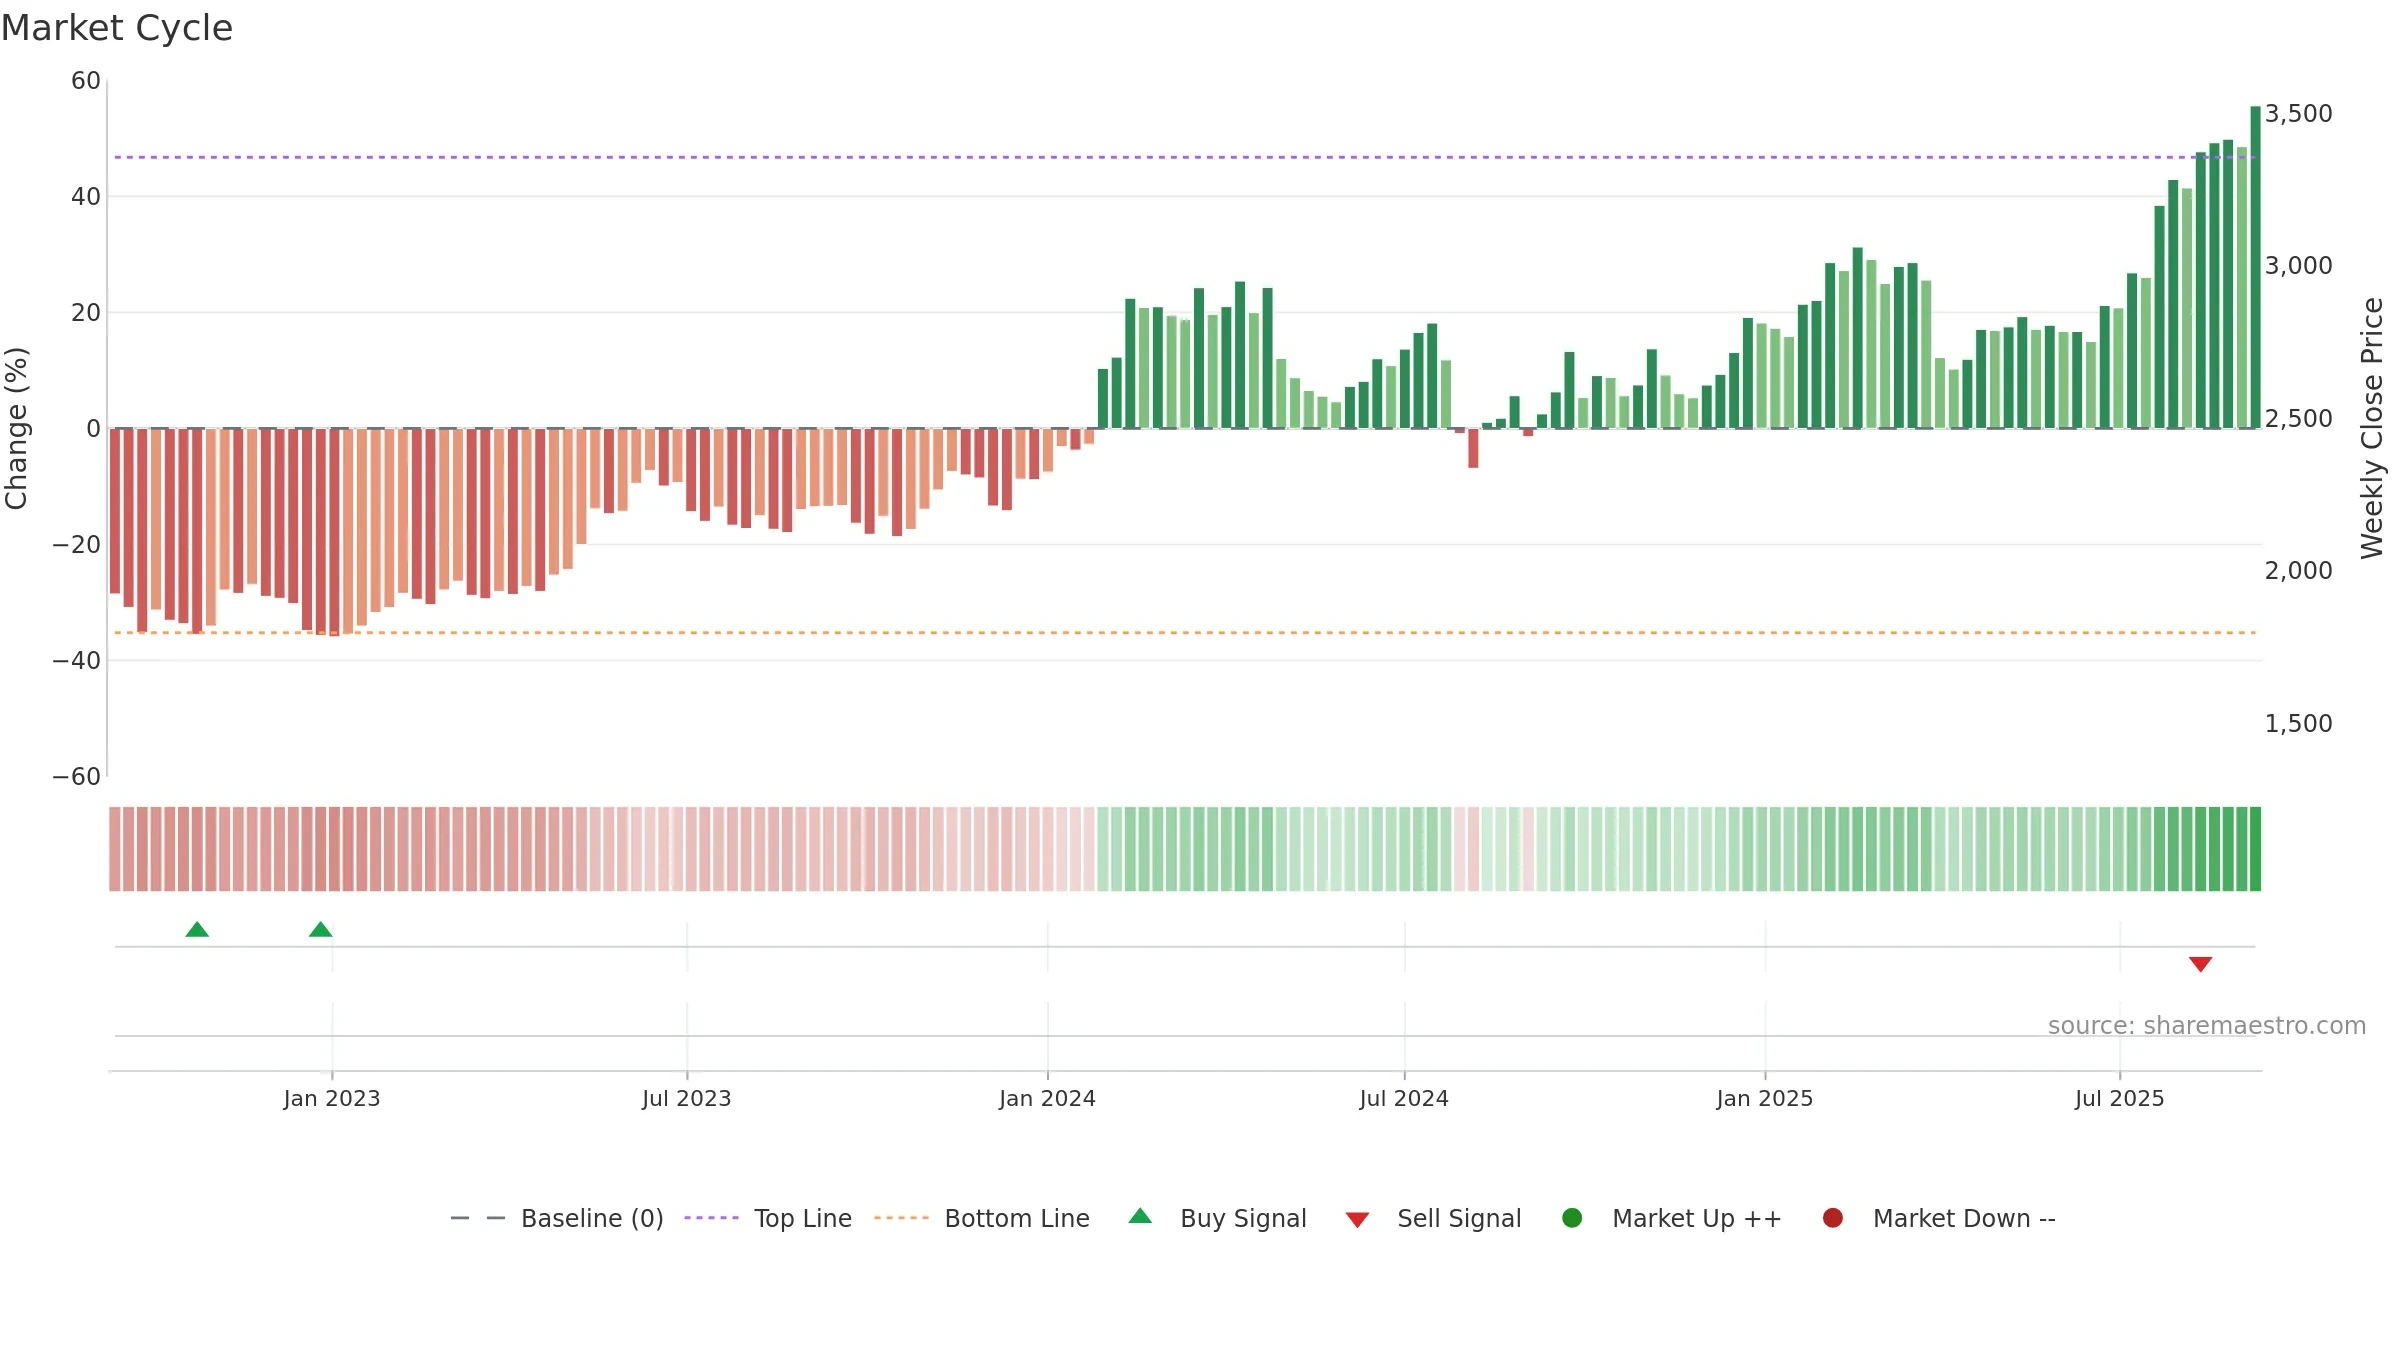Click the orange dotted Bottom Line legend swatch

[x=901, y=1218]
